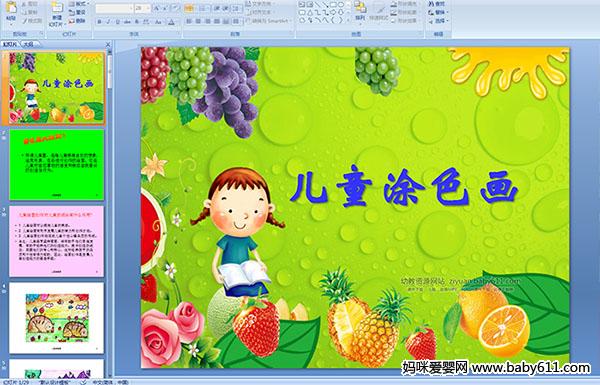Expand the slide Layout dropdown
Screen dimensions: 600x385
80,4
